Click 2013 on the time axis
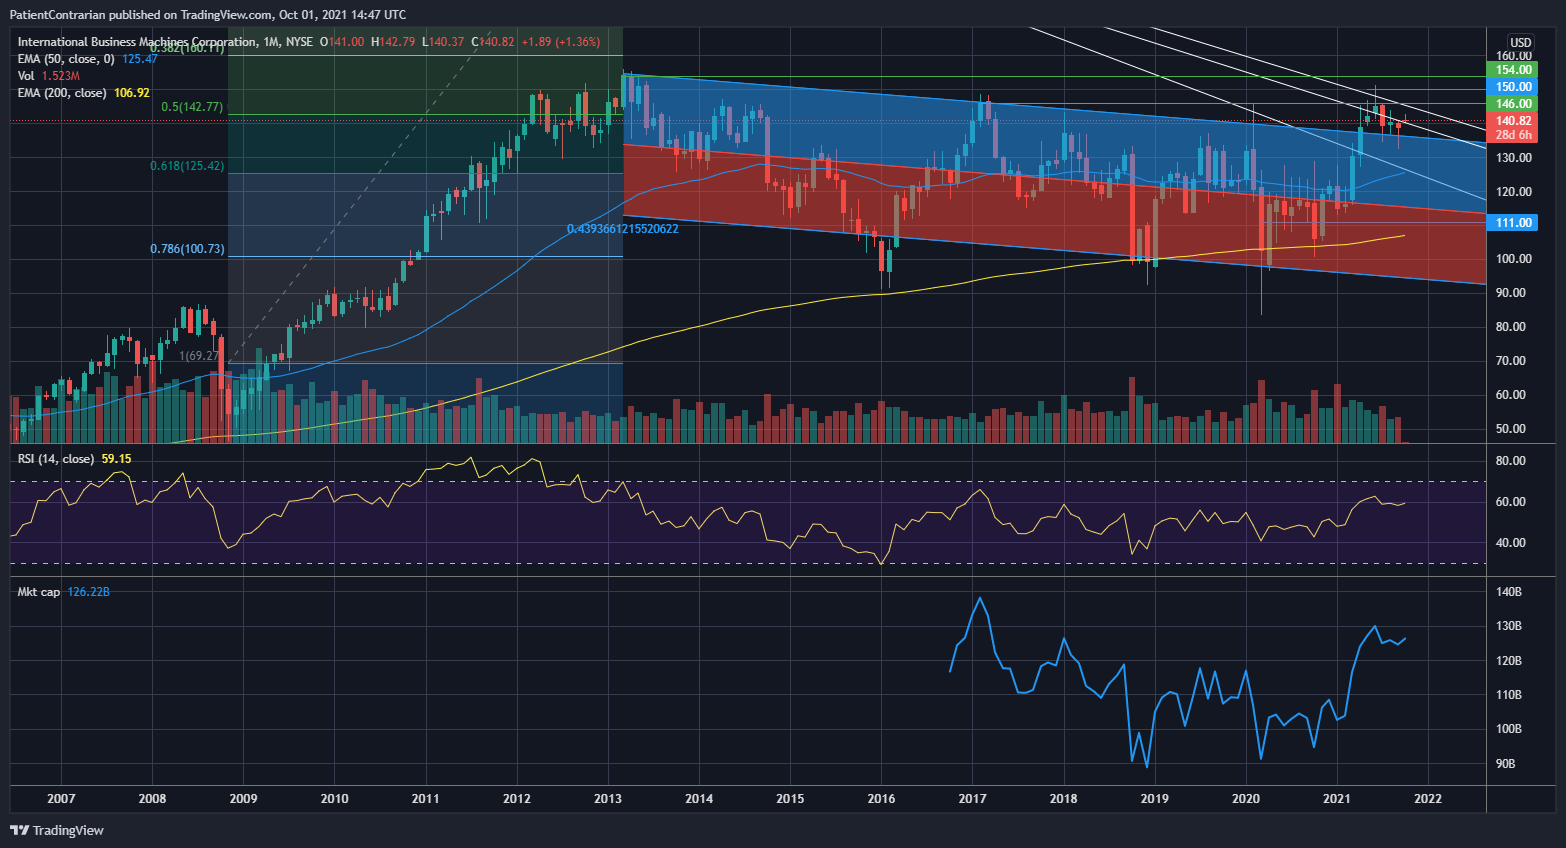Viewport: 1566px width, 848px height. 608,798
